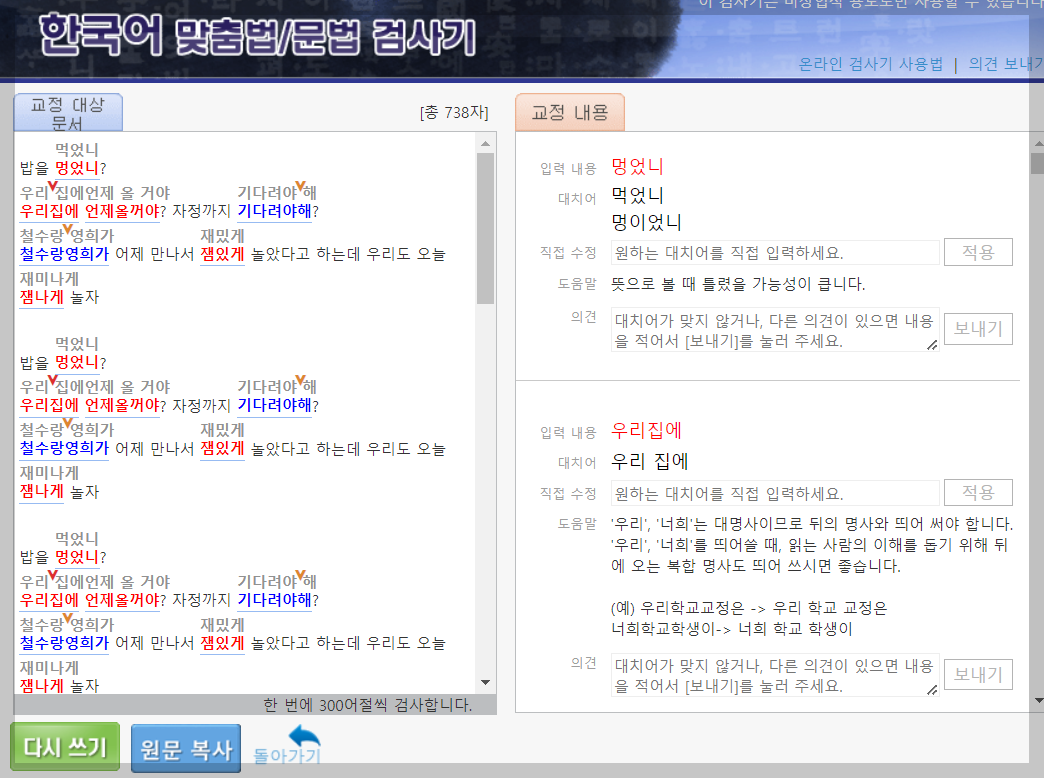Click the 적용 button next to 멍었니 correction
The image size is (1044, 778).
tap(978, 251)
